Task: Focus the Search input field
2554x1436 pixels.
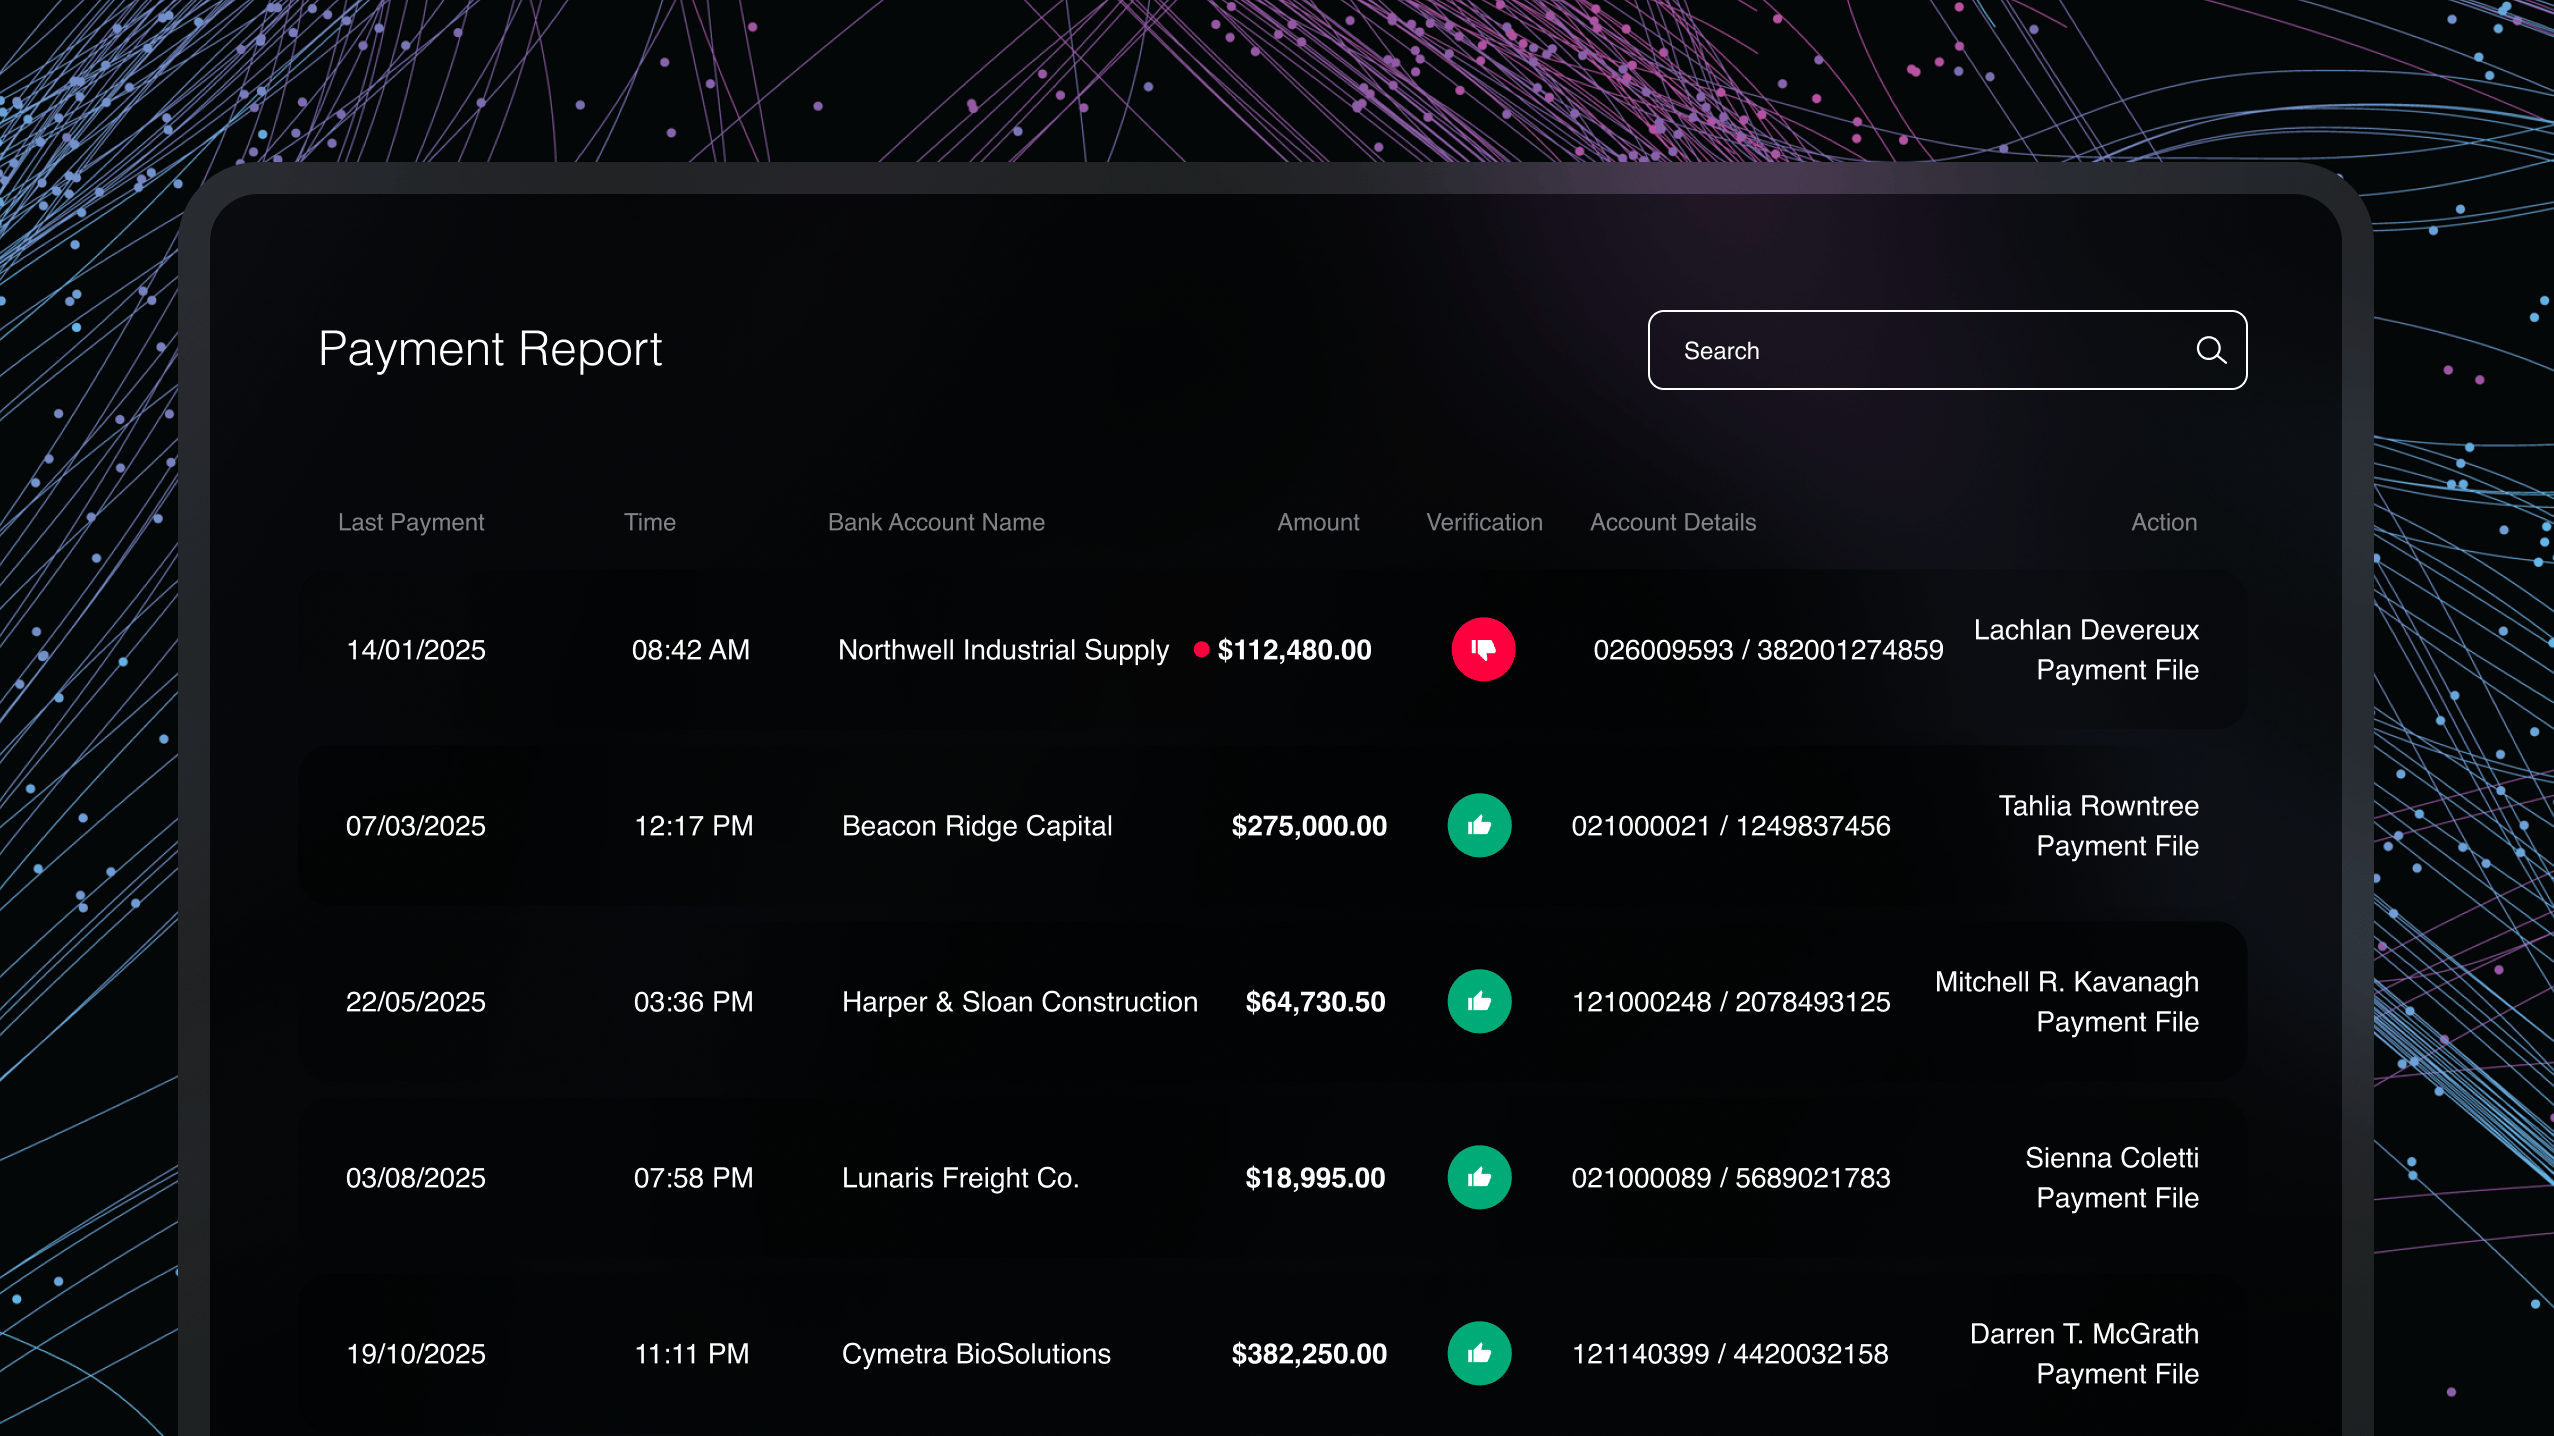Action: (1947, 350)
